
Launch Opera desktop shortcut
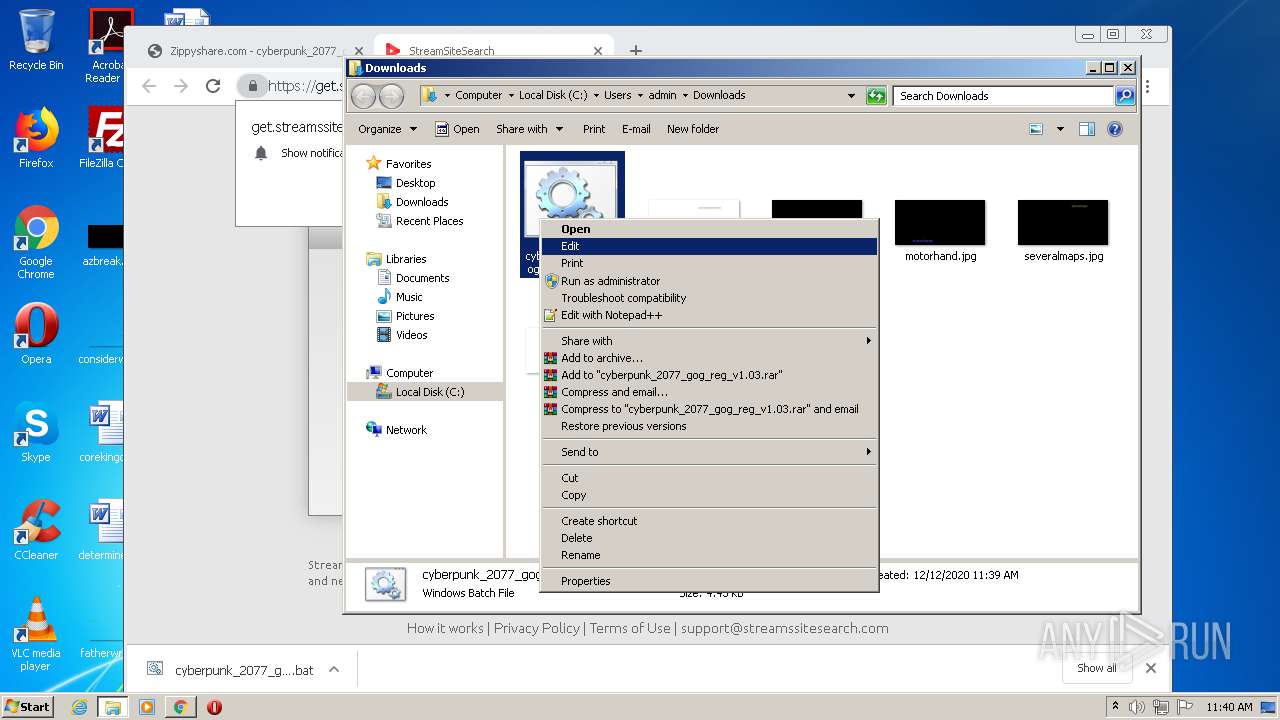[x=36, y=334]
